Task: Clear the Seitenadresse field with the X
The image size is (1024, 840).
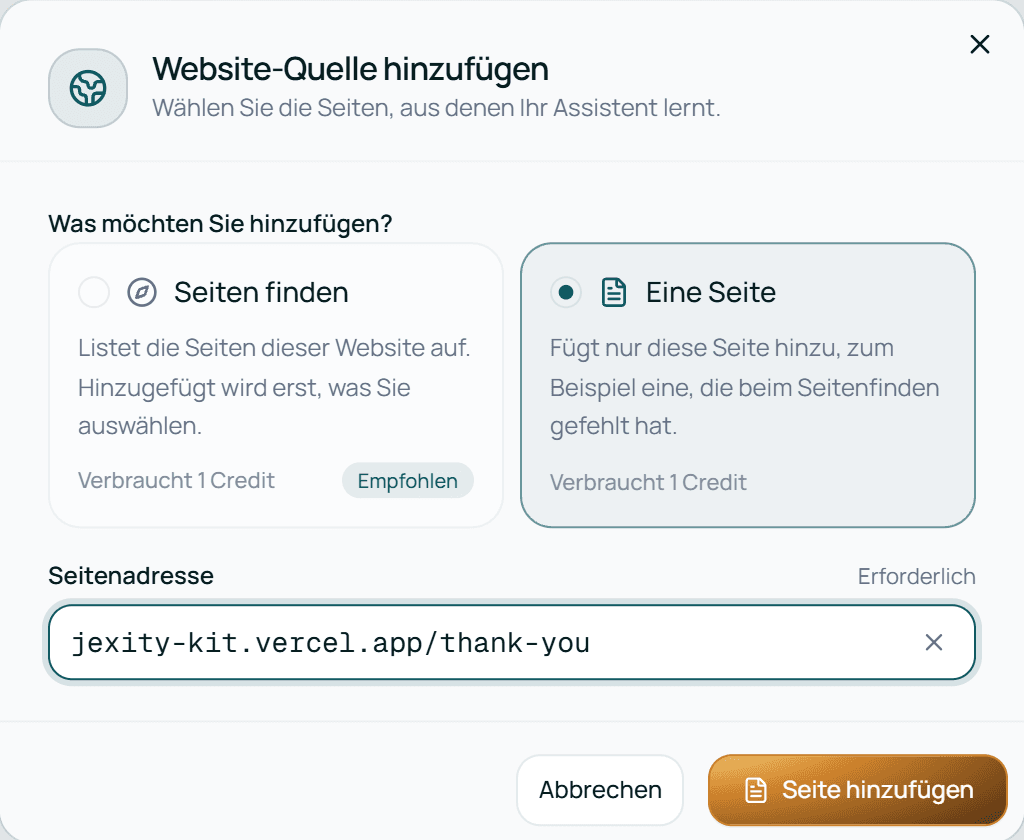Action: click(934, 643)
